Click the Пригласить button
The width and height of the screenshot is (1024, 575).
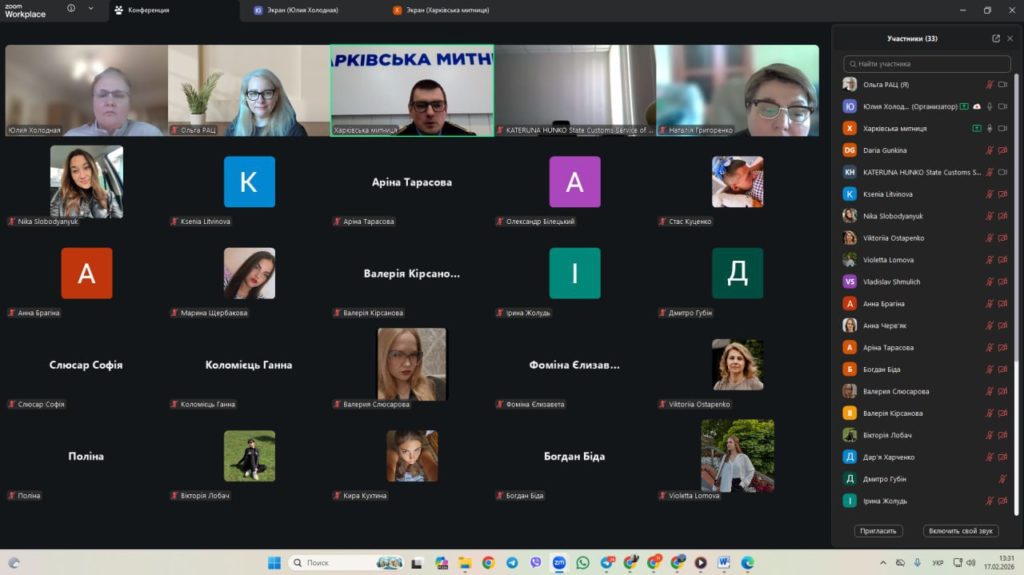[x=877, y=531]
